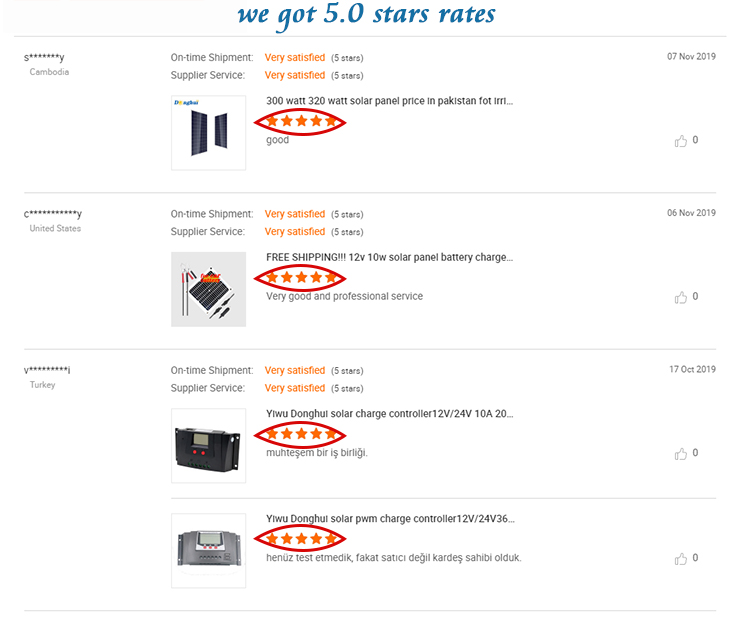Open grey pwm charge controller product image
The image size is (750, 625).
pyautogui.click(x=208, y=550)
